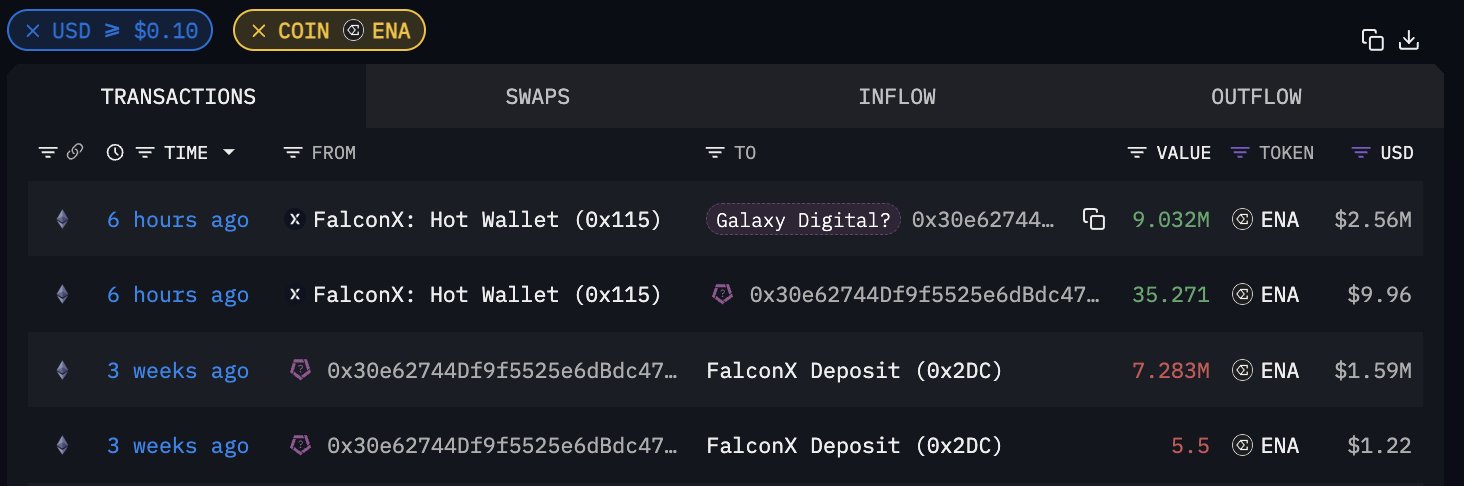The image size is (1464, 486).
Task: Switch to the INFLOW tab
Action: pos(897,97)
